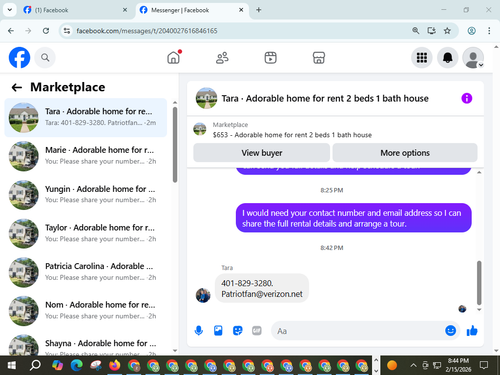Open Chrome three-dot menu
The width and height of the screenshot is (500, 375).
pos(489,31)
